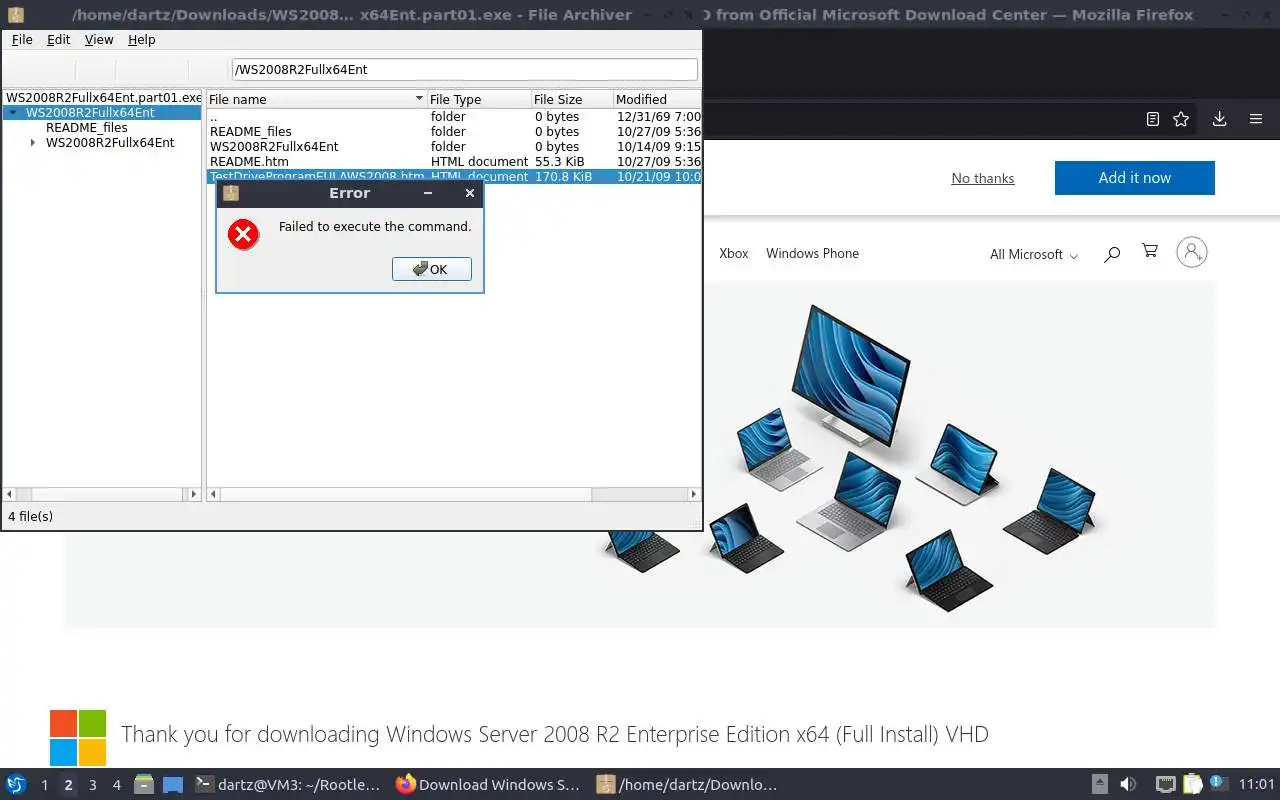1280x800 pixels.
Task: Collapse the selected WS2008R2Fullx64Ent tree node
Action: click(13, 113)
